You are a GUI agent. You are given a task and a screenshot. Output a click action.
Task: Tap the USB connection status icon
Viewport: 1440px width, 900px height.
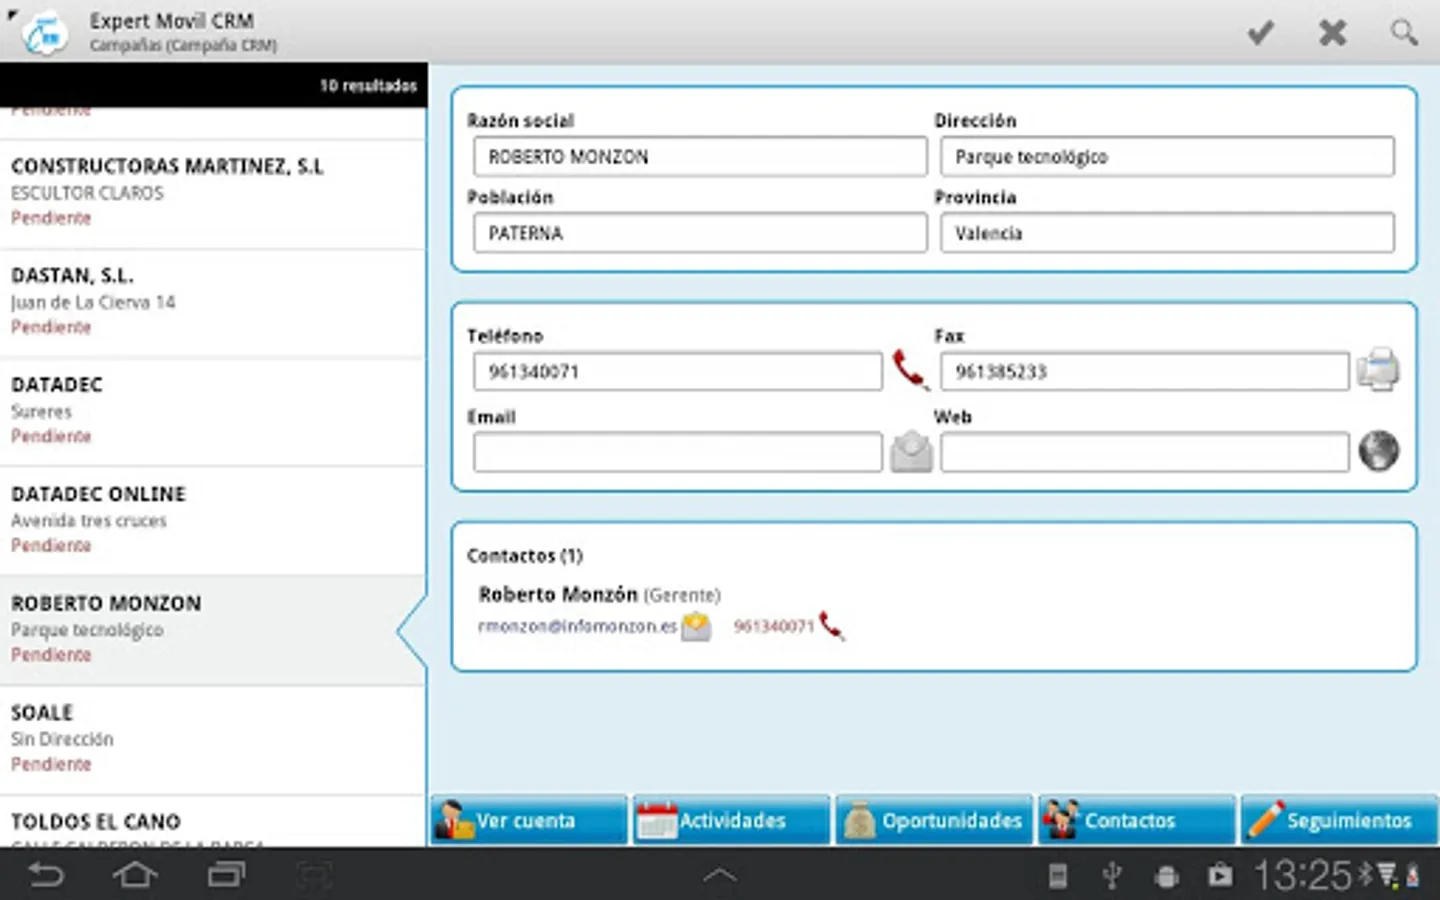tap(1111, 876)
